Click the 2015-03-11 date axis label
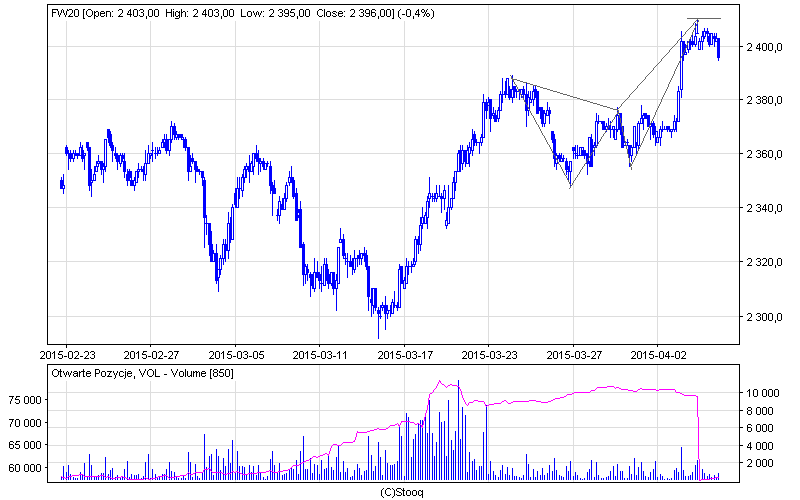The image size is (800, 500). point(320,355)
